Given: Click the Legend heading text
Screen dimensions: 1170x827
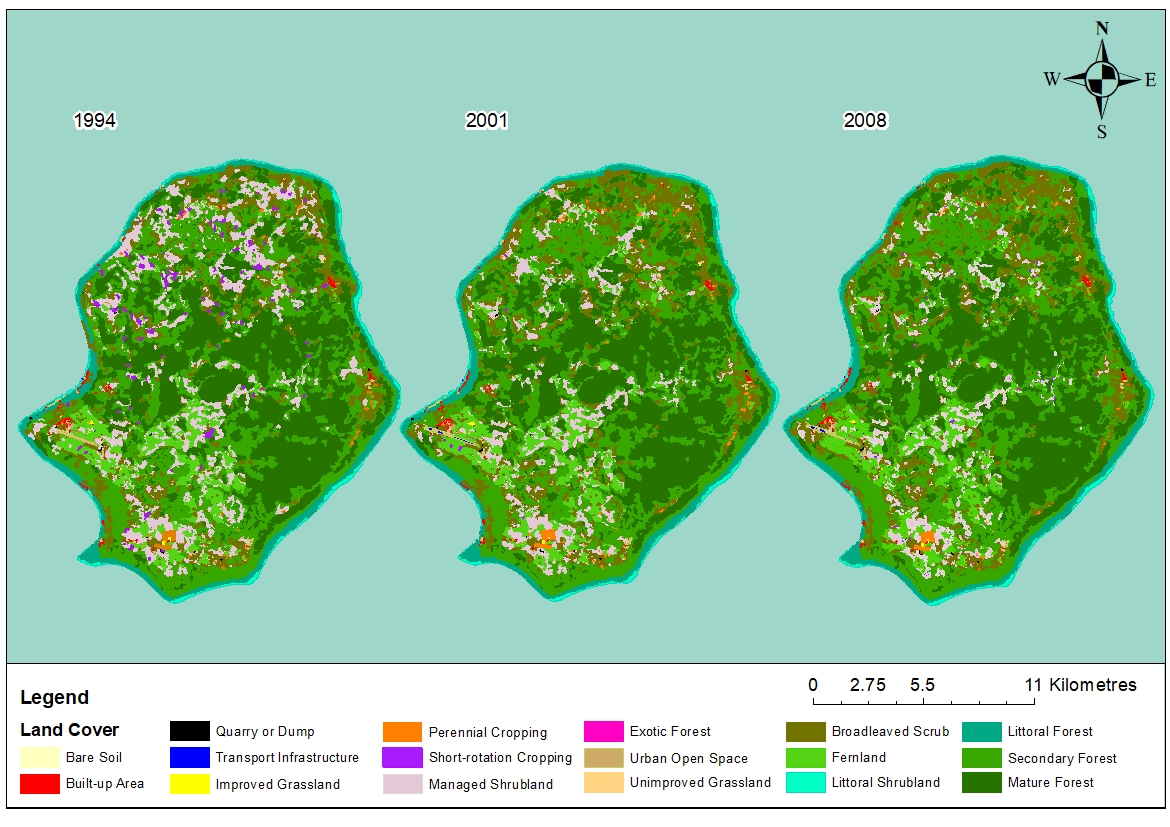Looking at the screenshot, I should click(54, 697).
